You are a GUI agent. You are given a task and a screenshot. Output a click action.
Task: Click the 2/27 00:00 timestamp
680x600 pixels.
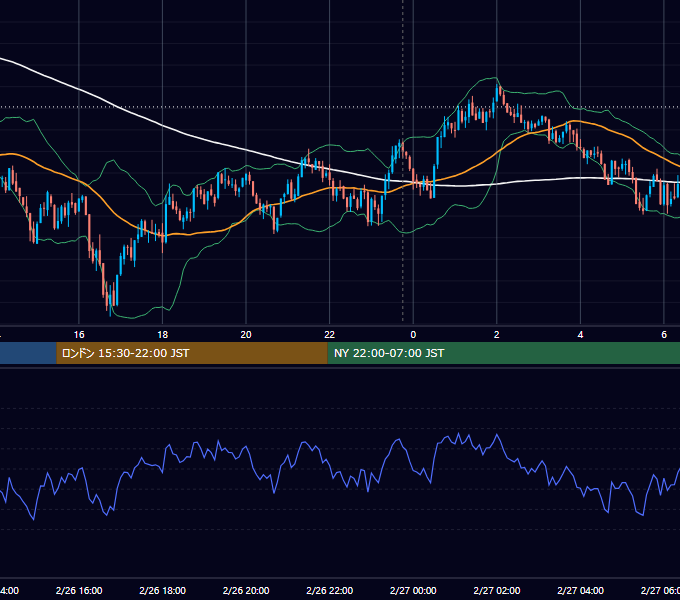pos(413,590)
